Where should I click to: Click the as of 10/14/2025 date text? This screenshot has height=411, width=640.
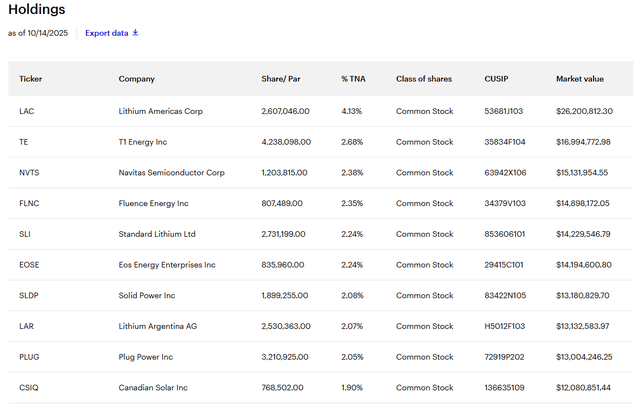38,33
